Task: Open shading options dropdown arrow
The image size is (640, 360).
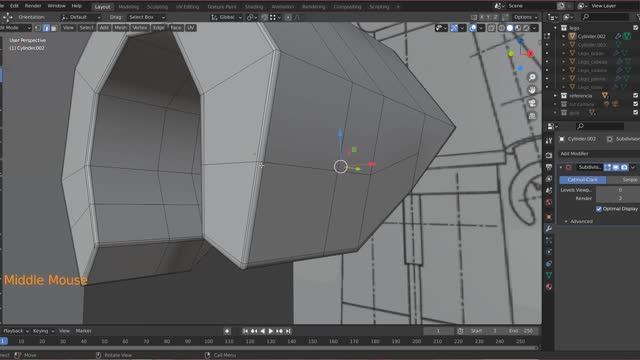Action: [x=534, y=28]
